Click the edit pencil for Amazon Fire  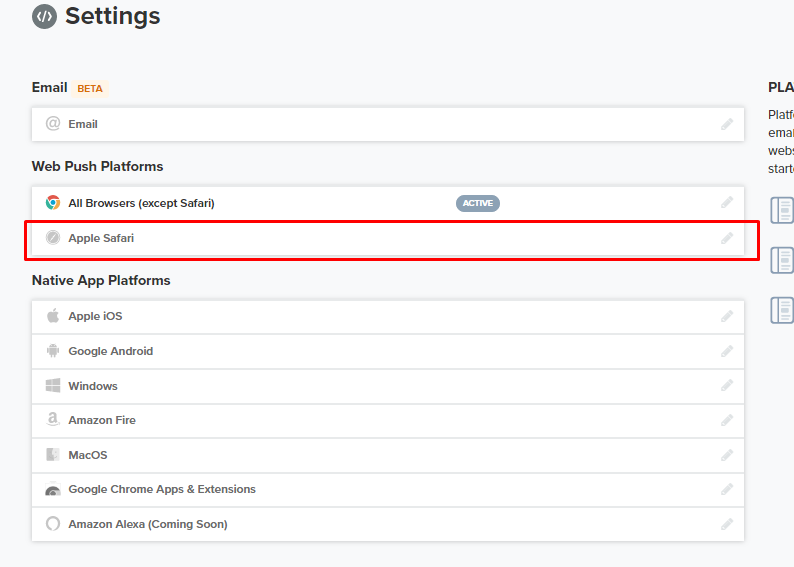[727, 421]
